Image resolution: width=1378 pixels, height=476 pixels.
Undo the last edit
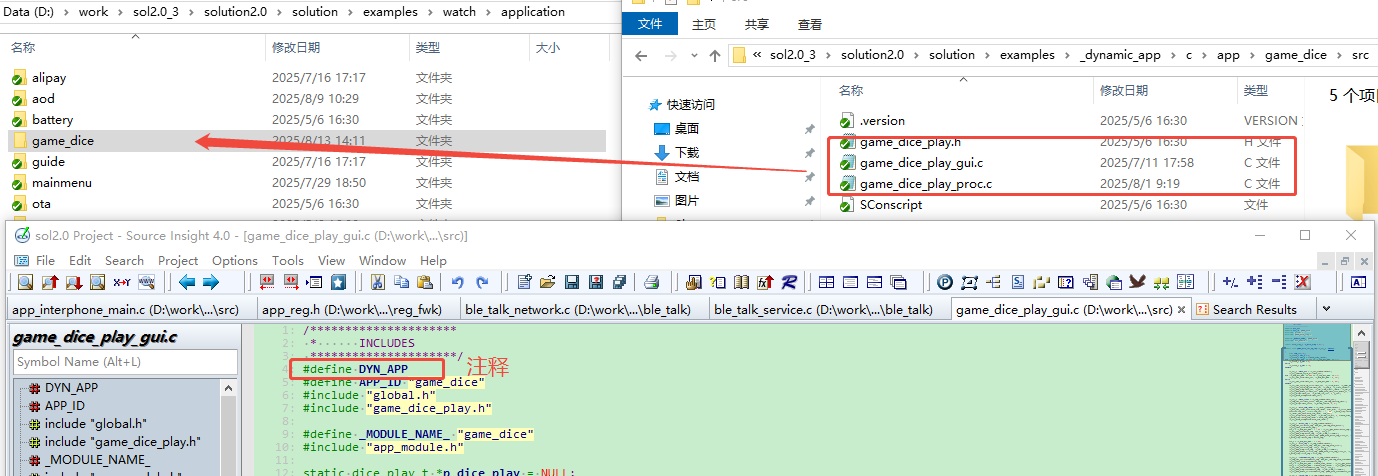click(458, 282)
